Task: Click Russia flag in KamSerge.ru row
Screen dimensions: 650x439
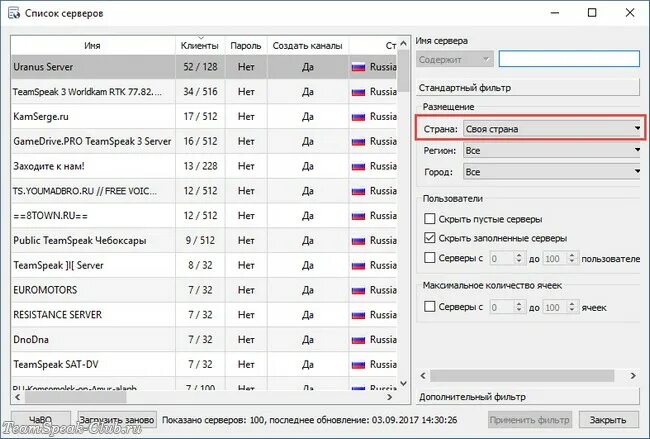Action: 358,117
